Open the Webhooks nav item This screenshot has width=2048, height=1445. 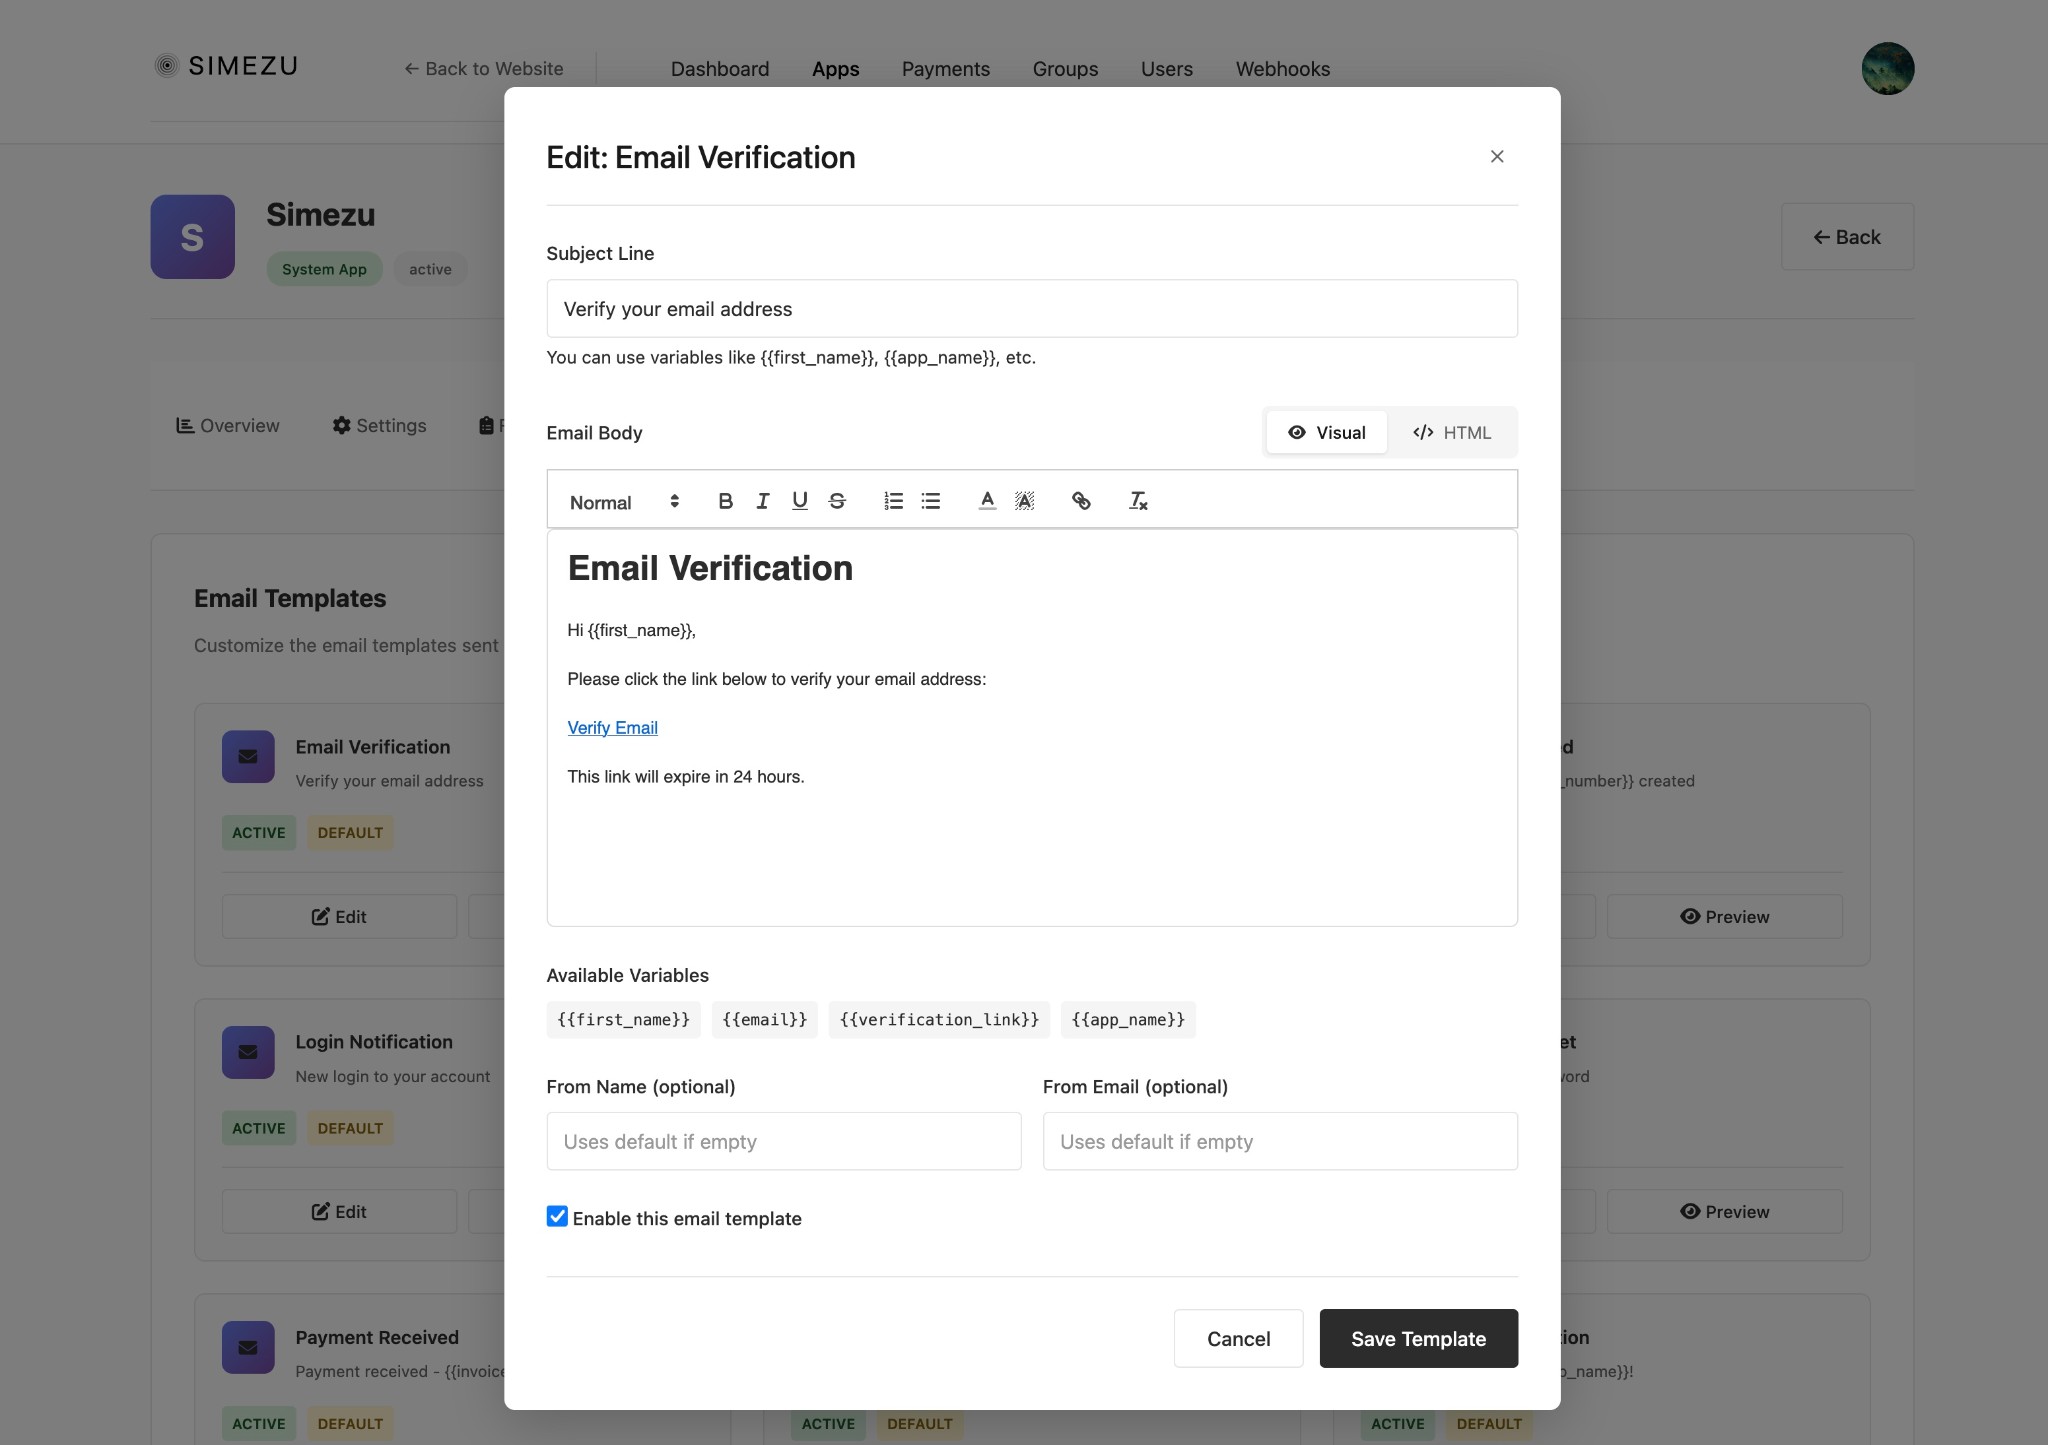1283,69
